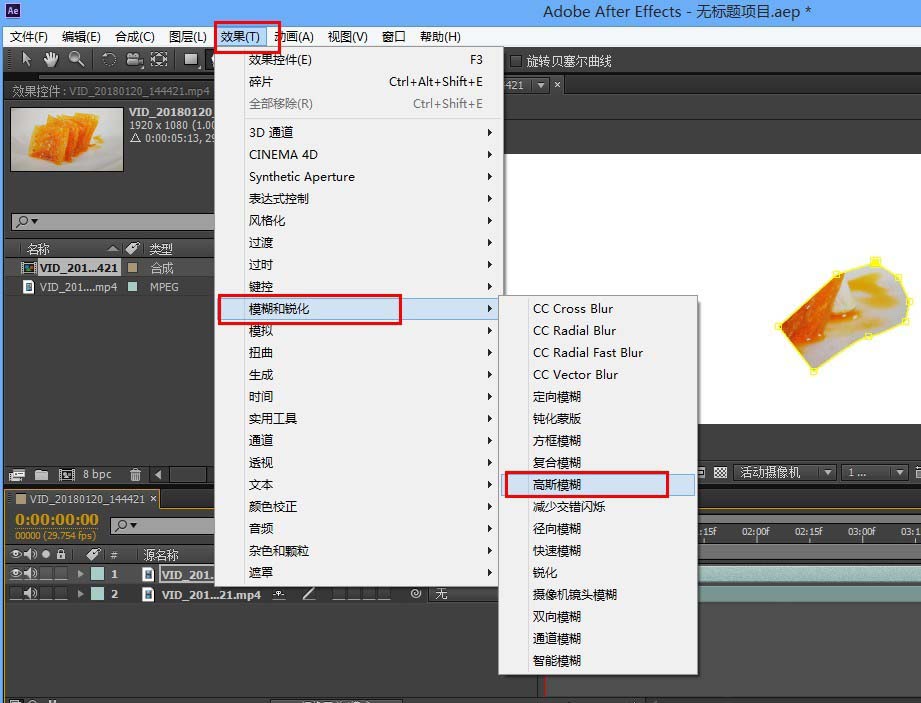Open the 活动摄像机 view dropdown
The width and height of the screenshot is (921, 703).
click(790, 474)
